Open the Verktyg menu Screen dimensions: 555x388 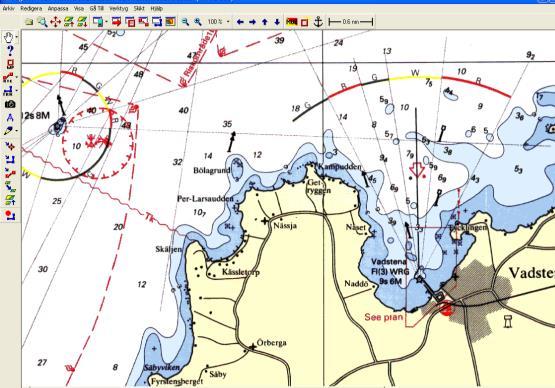[x=118, y=8]
